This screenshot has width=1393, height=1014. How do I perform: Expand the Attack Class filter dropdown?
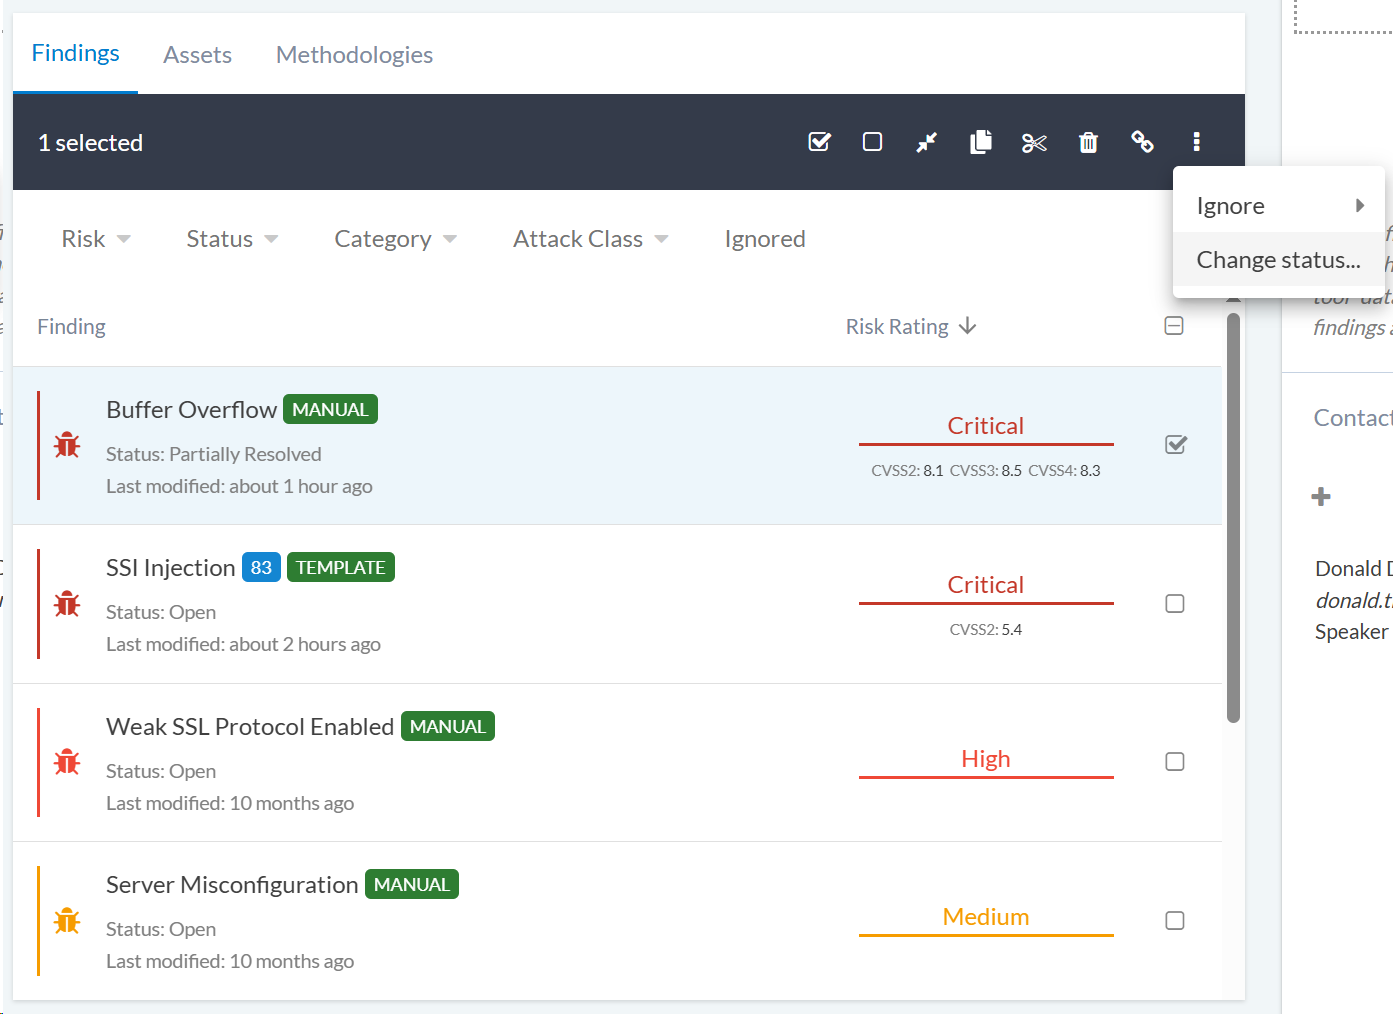[590, 239]
